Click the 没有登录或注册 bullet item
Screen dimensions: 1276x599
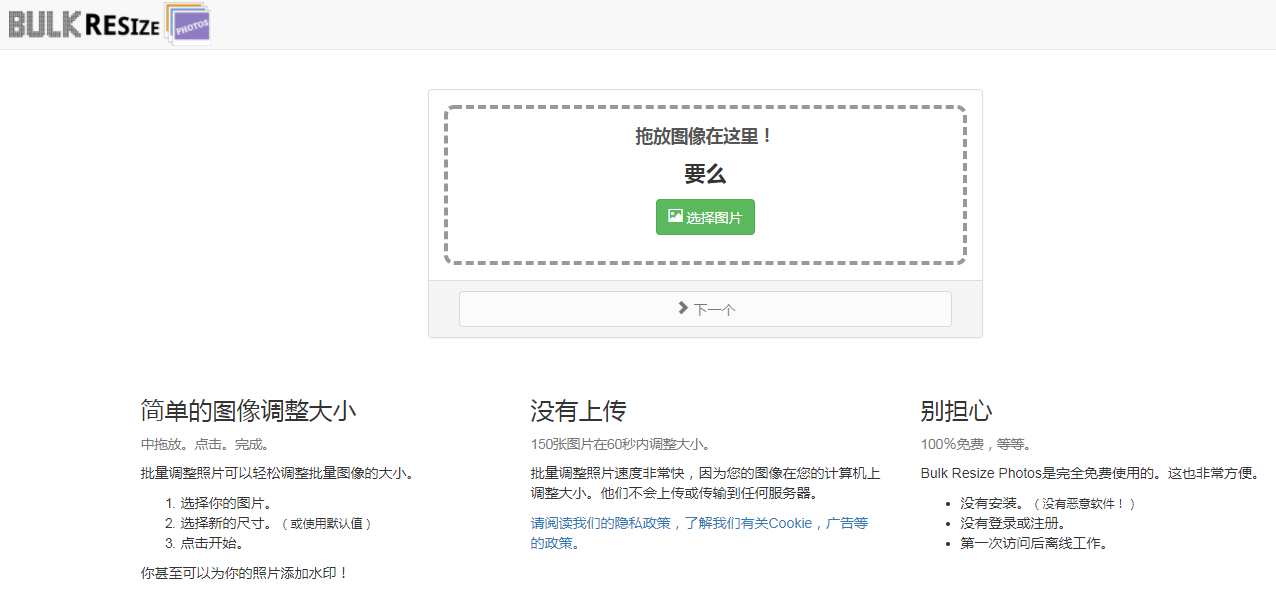1012,523
